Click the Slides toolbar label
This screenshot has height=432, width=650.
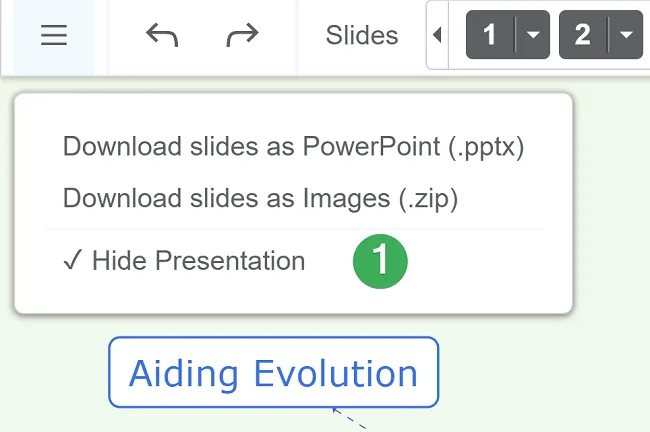pyautogui.click(x=362, y=36)
